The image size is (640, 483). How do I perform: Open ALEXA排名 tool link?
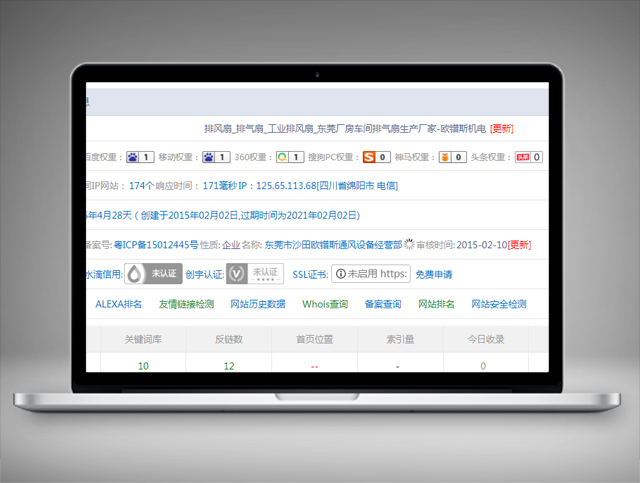[x=118, y=304]
